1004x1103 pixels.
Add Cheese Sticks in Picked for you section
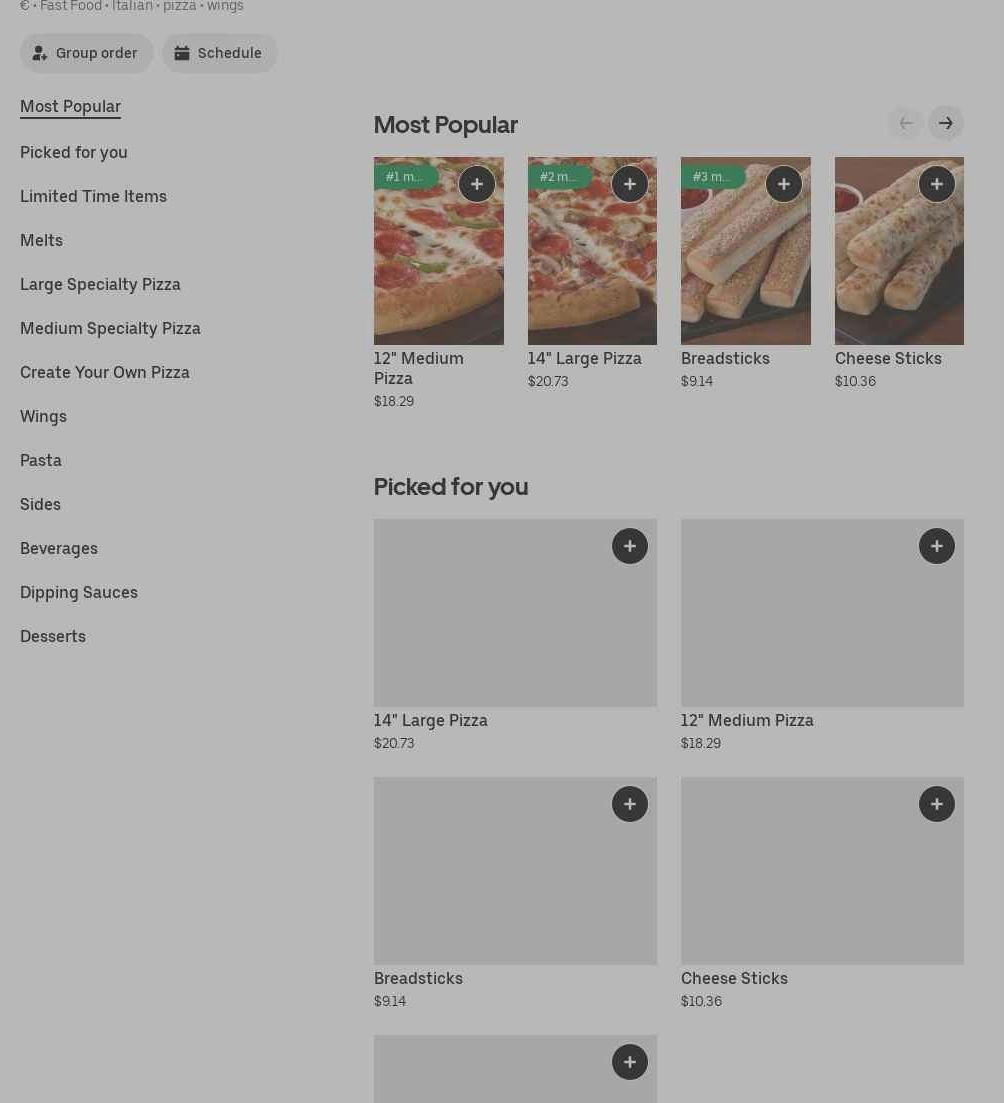[936, 804]
